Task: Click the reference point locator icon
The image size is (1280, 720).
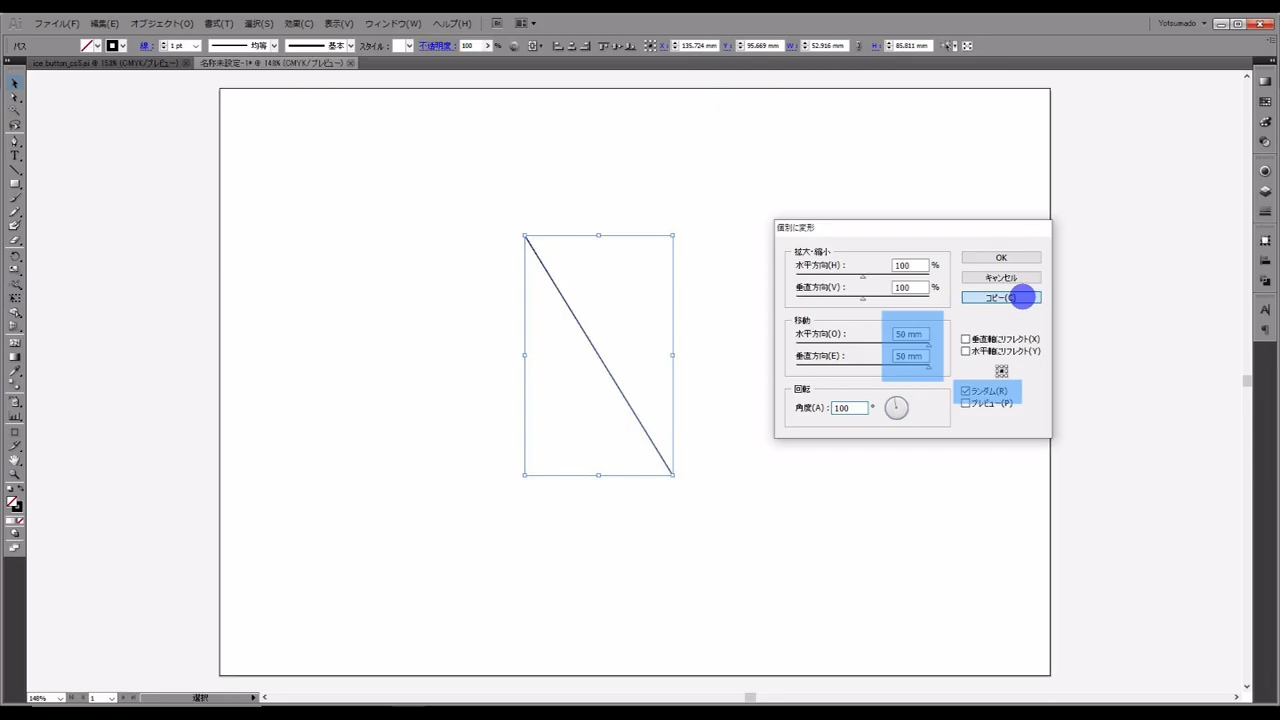Action: (1001, 371)
